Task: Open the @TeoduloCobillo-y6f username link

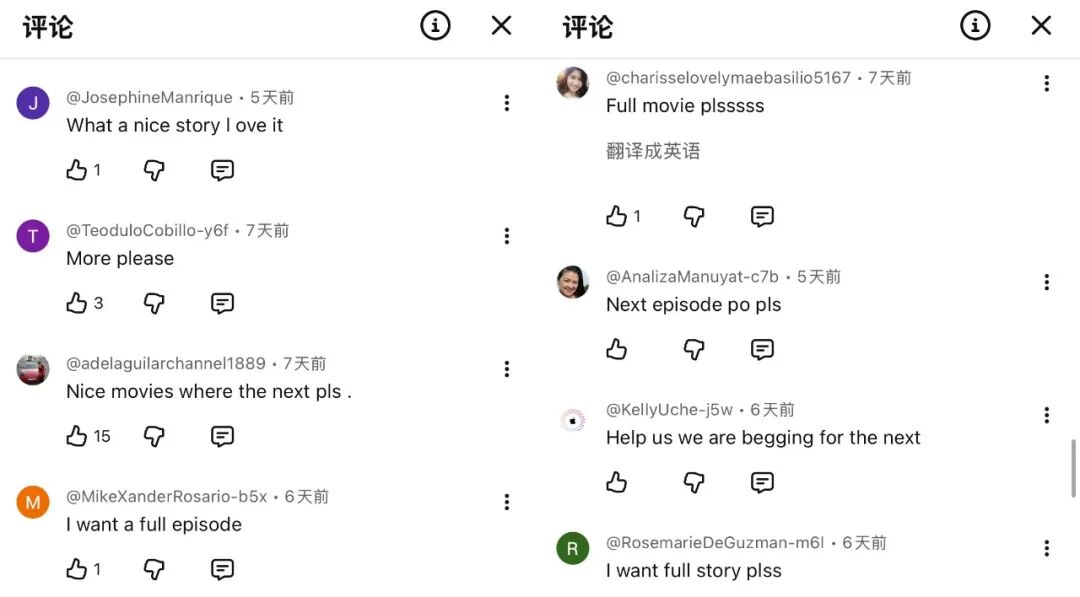Action: click(x=147, y=231)
